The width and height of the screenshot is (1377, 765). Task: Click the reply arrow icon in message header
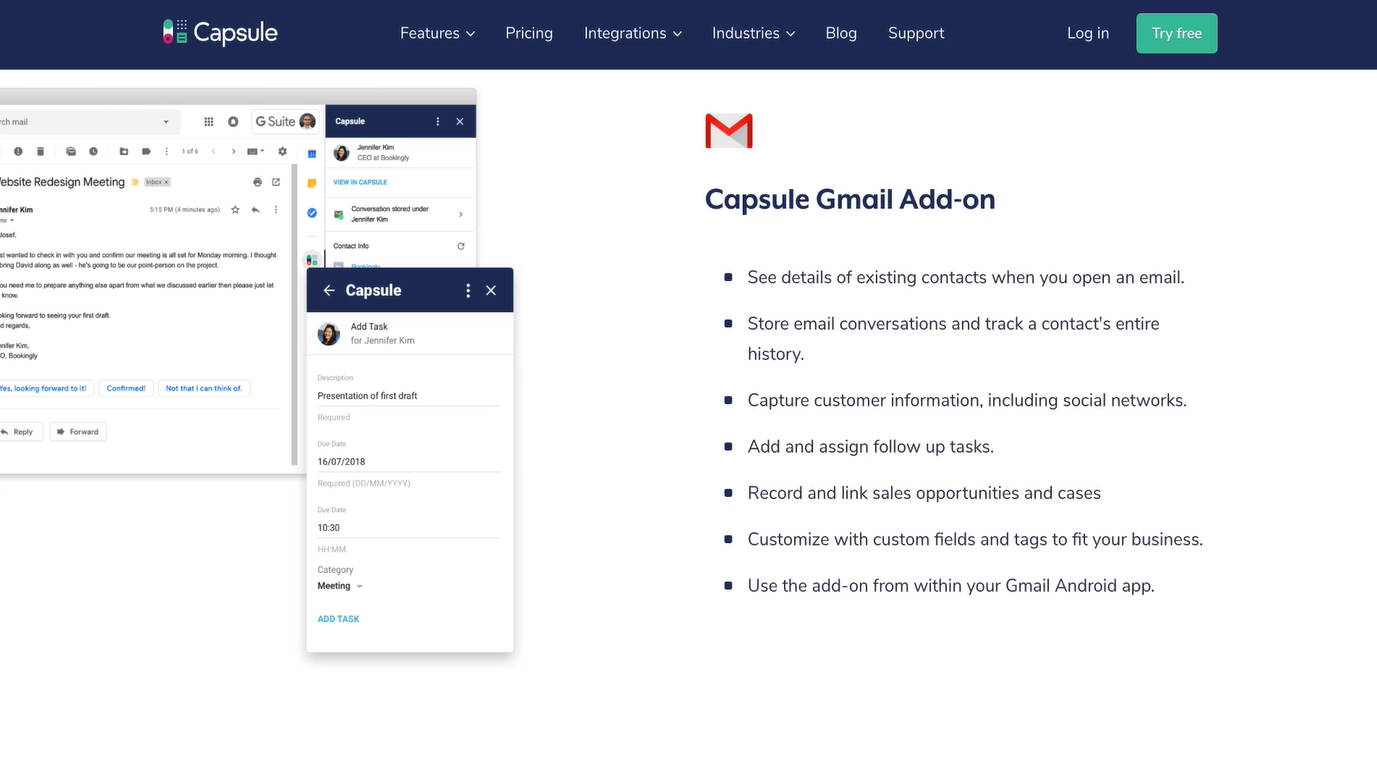pos(256,210)
